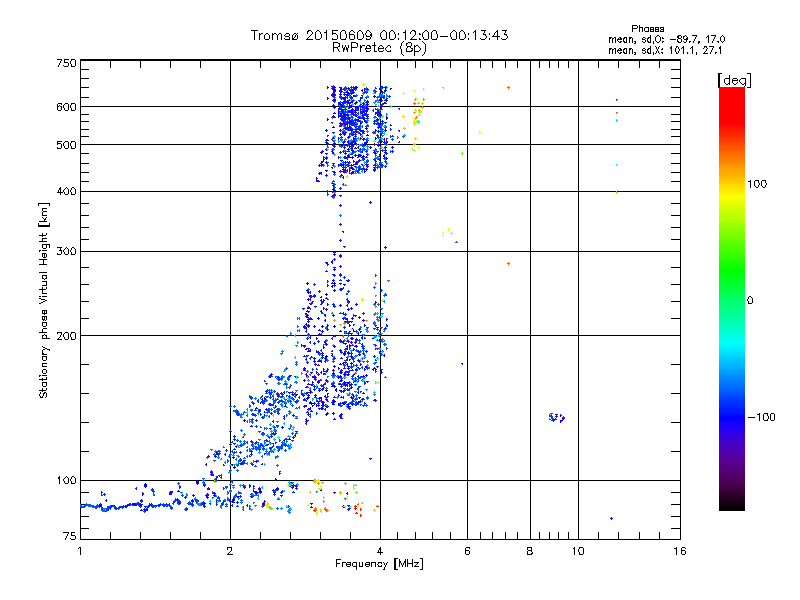Image resolution: width=800 pixels, height=600 pixels.
Task: Click the x-axis tick label '8'
Action: [x=530, y=551]
